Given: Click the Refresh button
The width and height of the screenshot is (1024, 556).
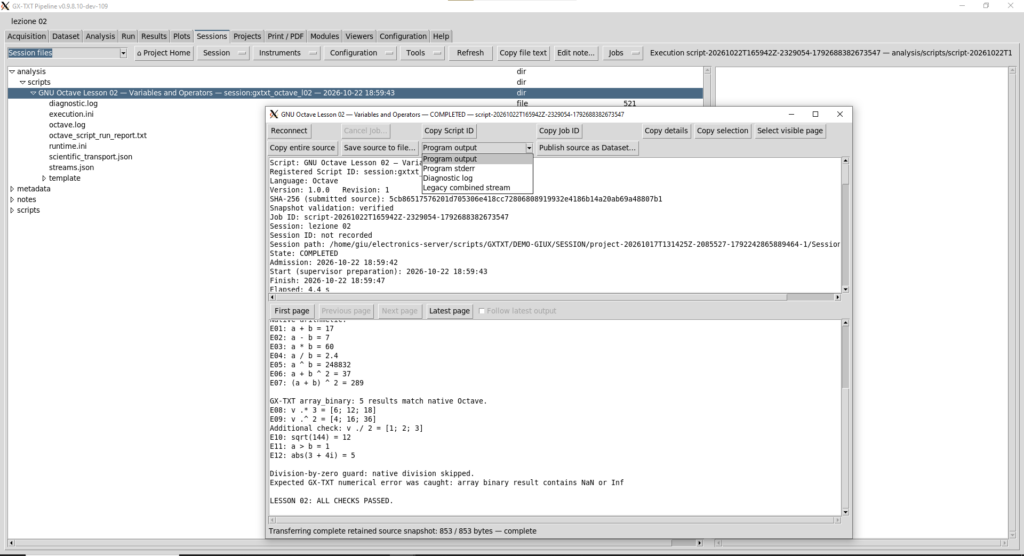Looking at the screenshot, I should tap(470, 53).
